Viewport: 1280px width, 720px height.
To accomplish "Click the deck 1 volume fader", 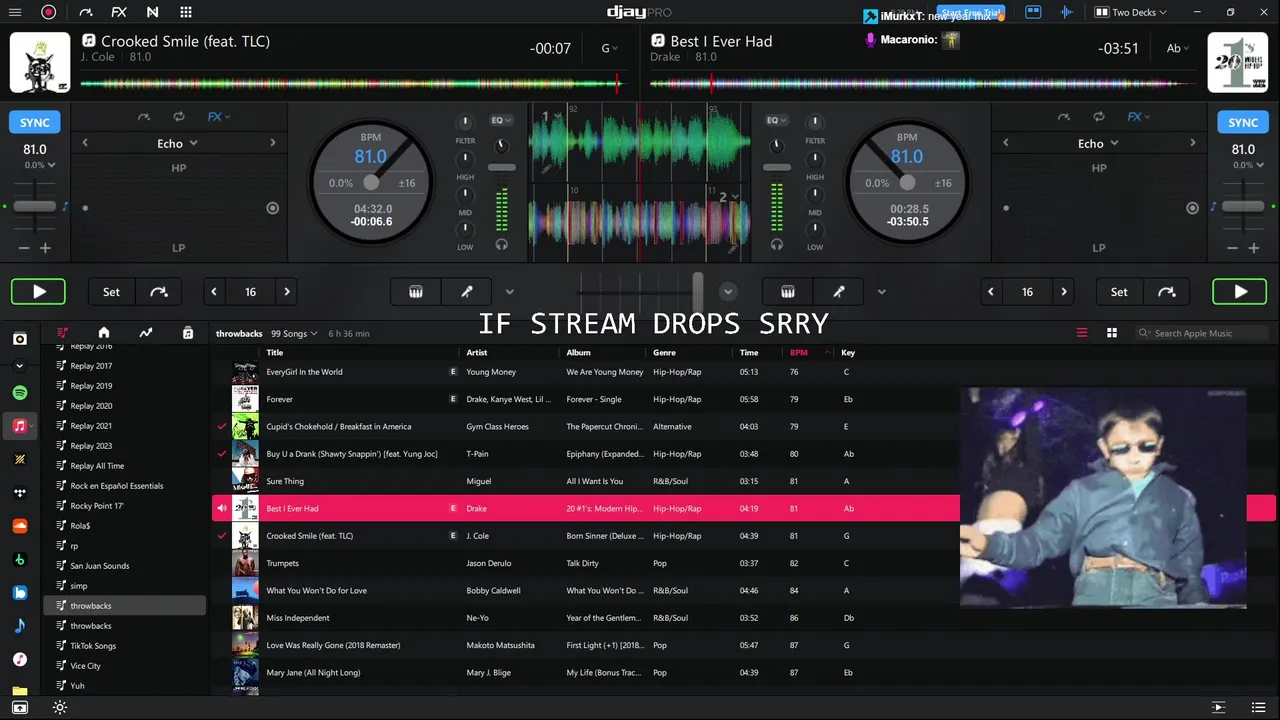I will (x=502, y=167).
